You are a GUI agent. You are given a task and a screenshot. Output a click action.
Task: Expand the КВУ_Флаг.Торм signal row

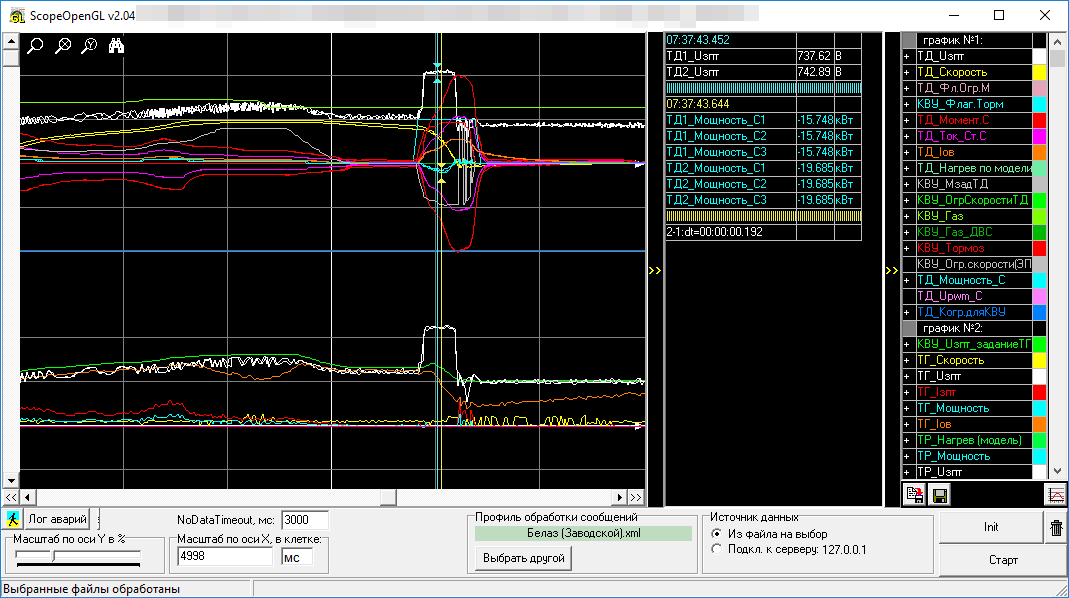click(907, 104)
